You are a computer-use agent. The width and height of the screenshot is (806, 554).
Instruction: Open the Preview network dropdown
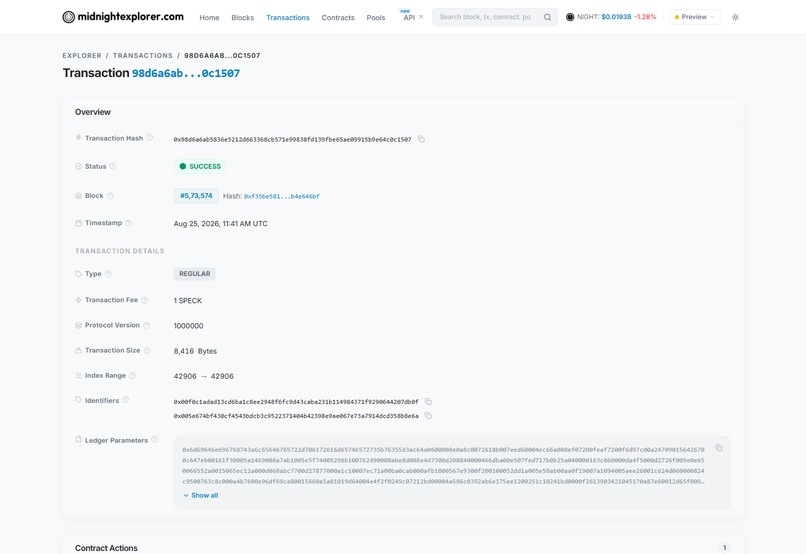(x=695, y=17)
